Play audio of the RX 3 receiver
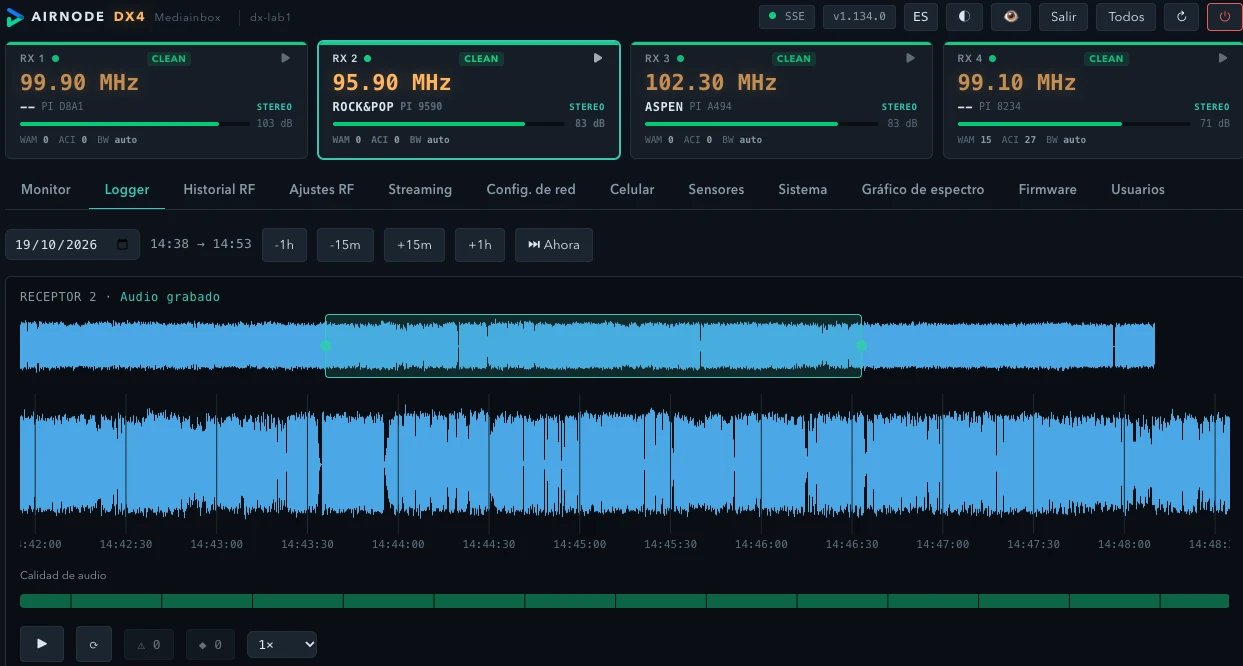 (x=910, y=58)
